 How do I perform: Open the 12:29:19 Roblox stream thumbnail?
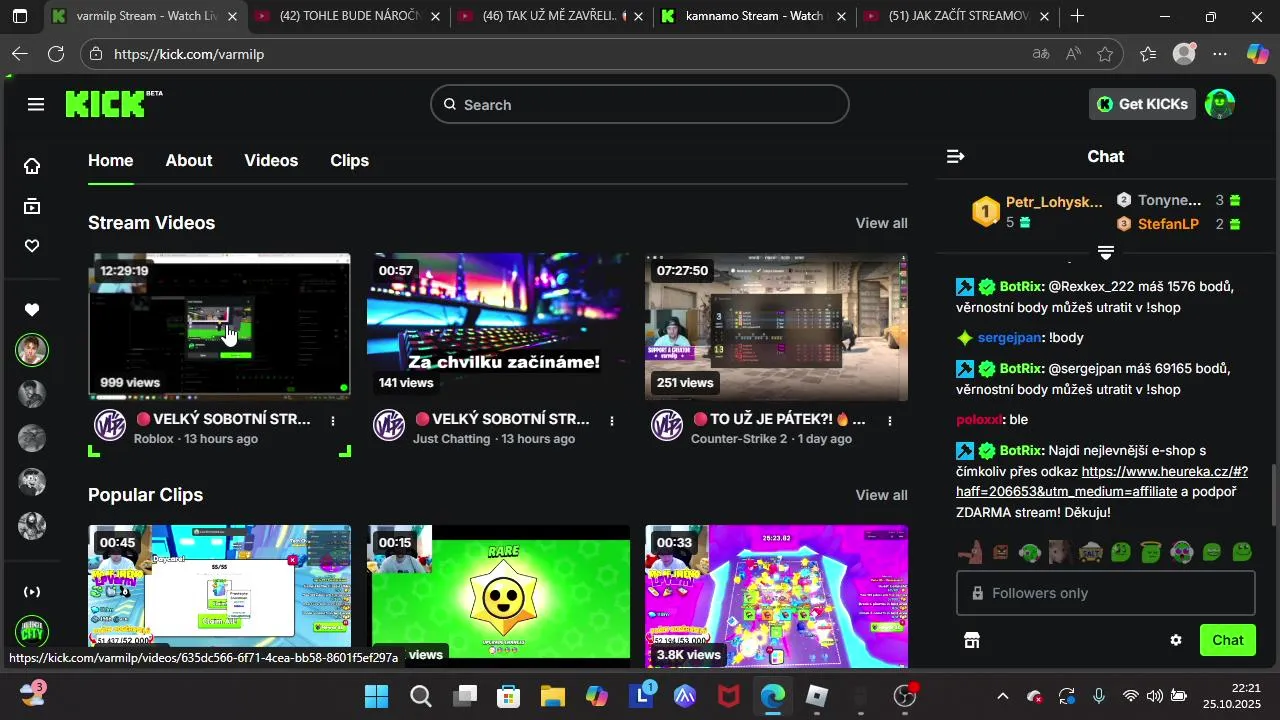tap(219, 327)
